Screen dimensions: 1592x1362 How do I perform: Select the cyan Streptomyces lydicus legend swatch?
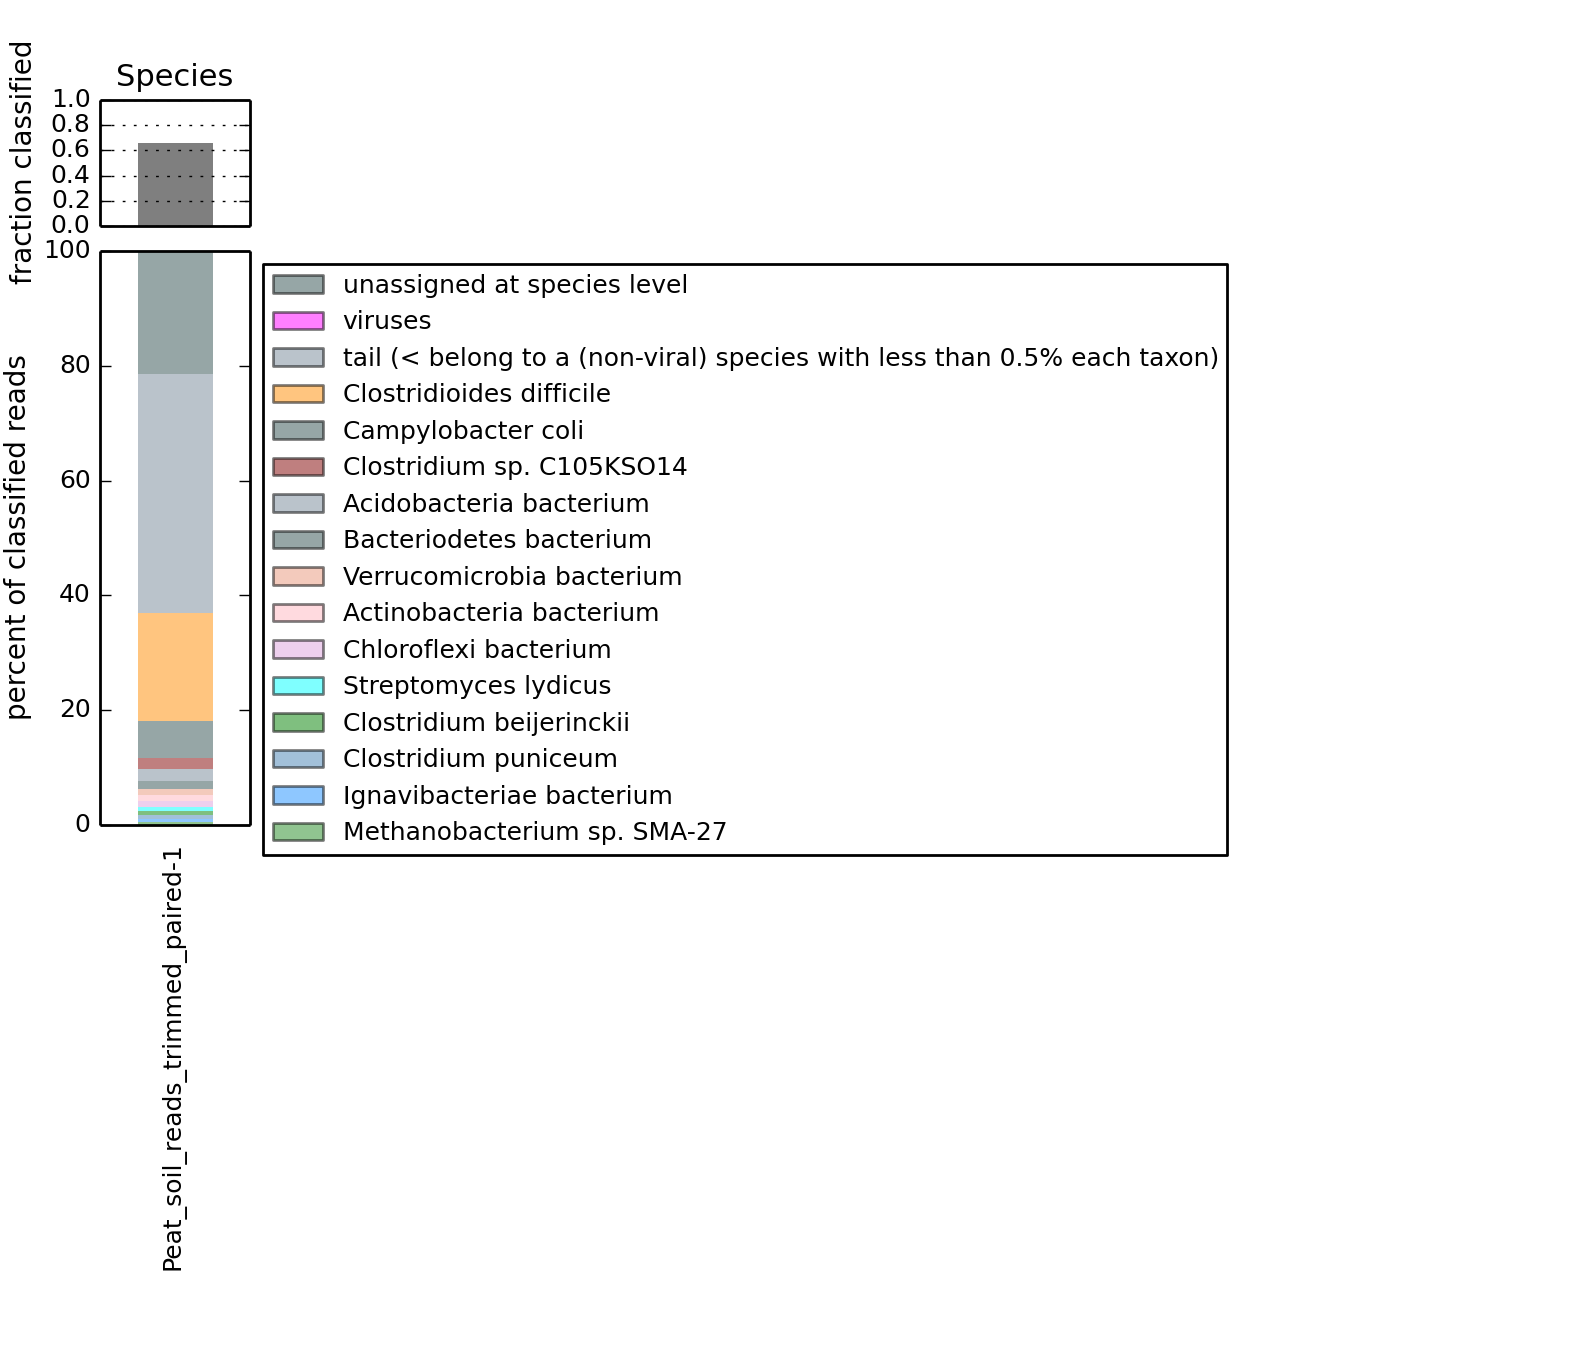298,686
